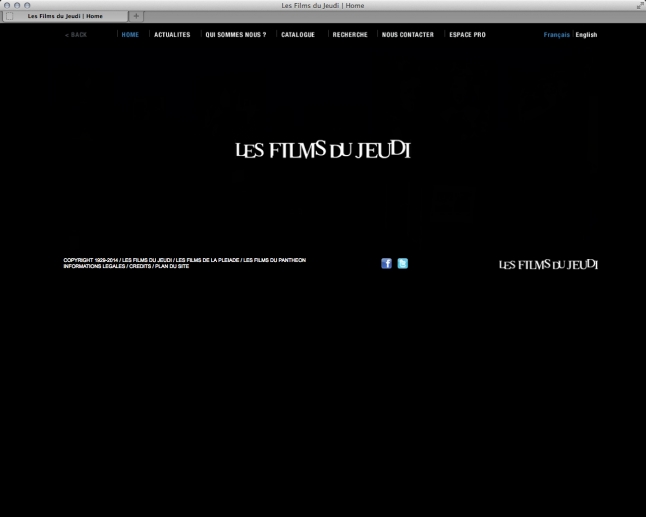Screen dimensions: 646x517
Task: Open QUI SOMMES NOUS ? page
Action: pos(235,35)
